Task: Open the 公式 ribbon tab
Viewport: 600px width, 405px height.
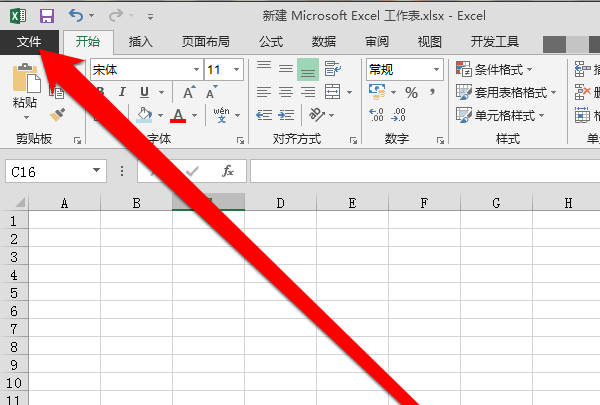Action: [x=271, y=42]
